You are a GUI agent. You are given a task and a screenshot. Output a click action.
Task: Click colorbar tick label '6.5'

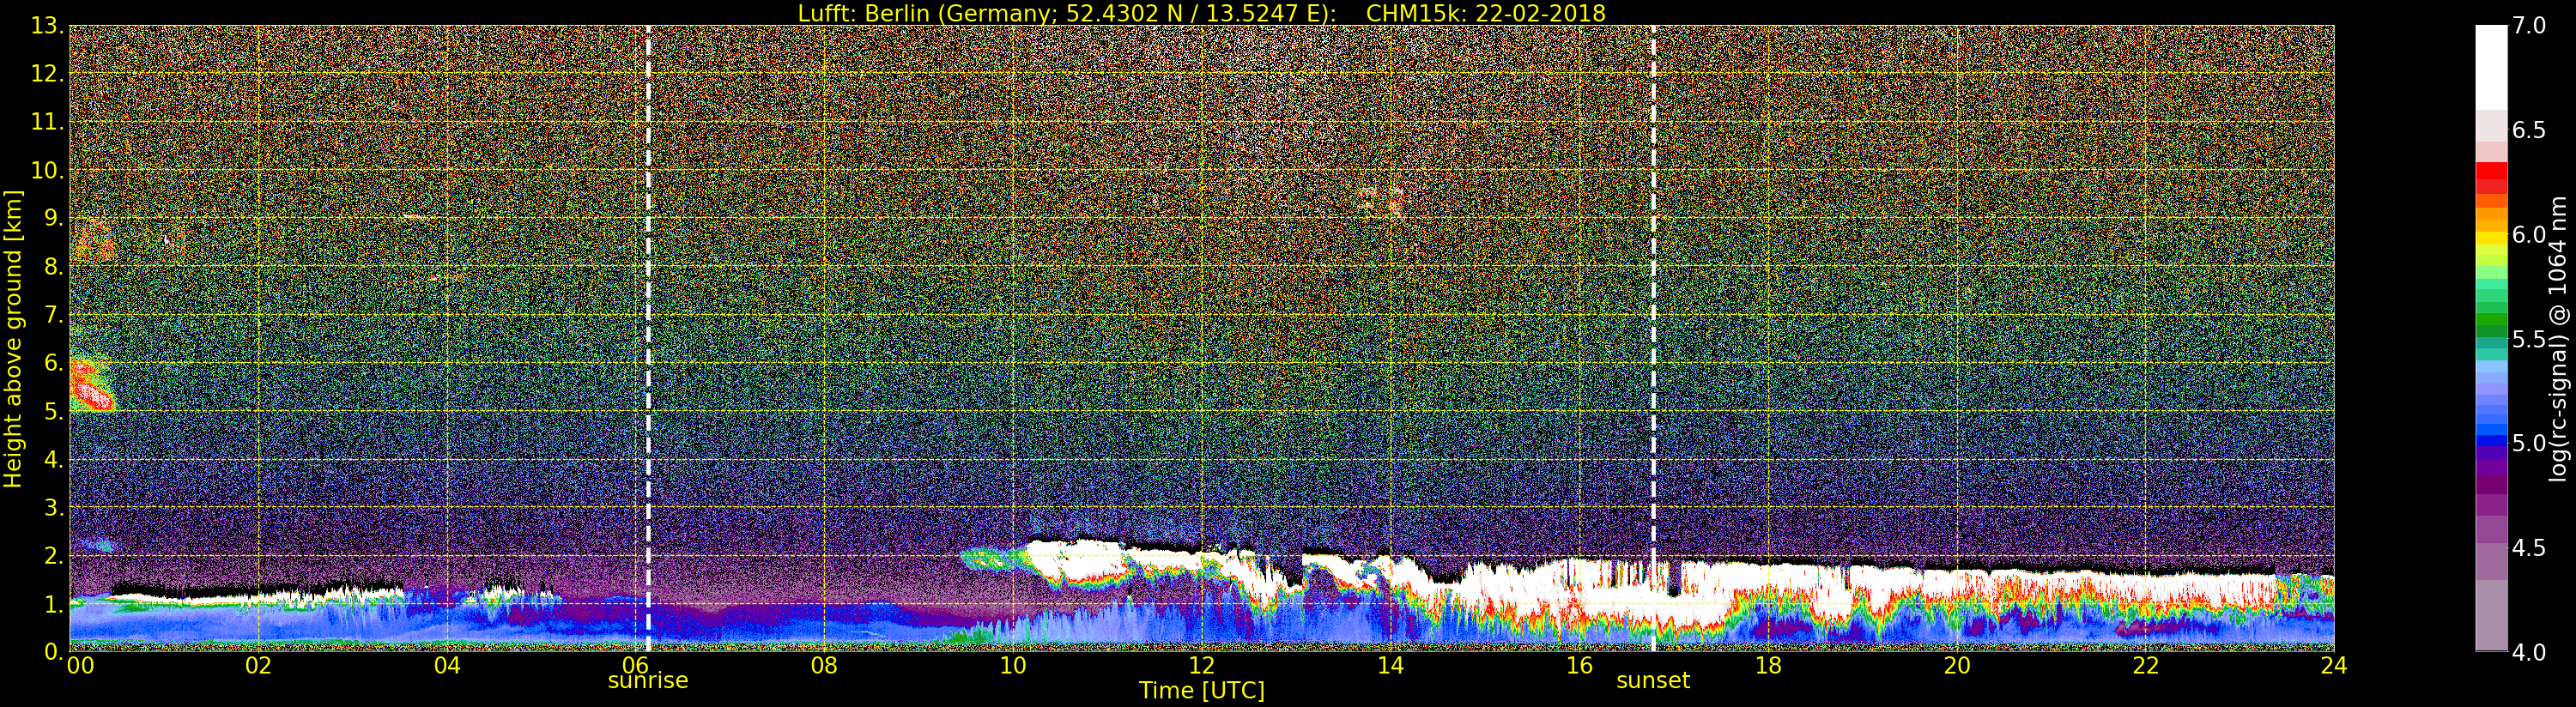tap(2529, 130)
